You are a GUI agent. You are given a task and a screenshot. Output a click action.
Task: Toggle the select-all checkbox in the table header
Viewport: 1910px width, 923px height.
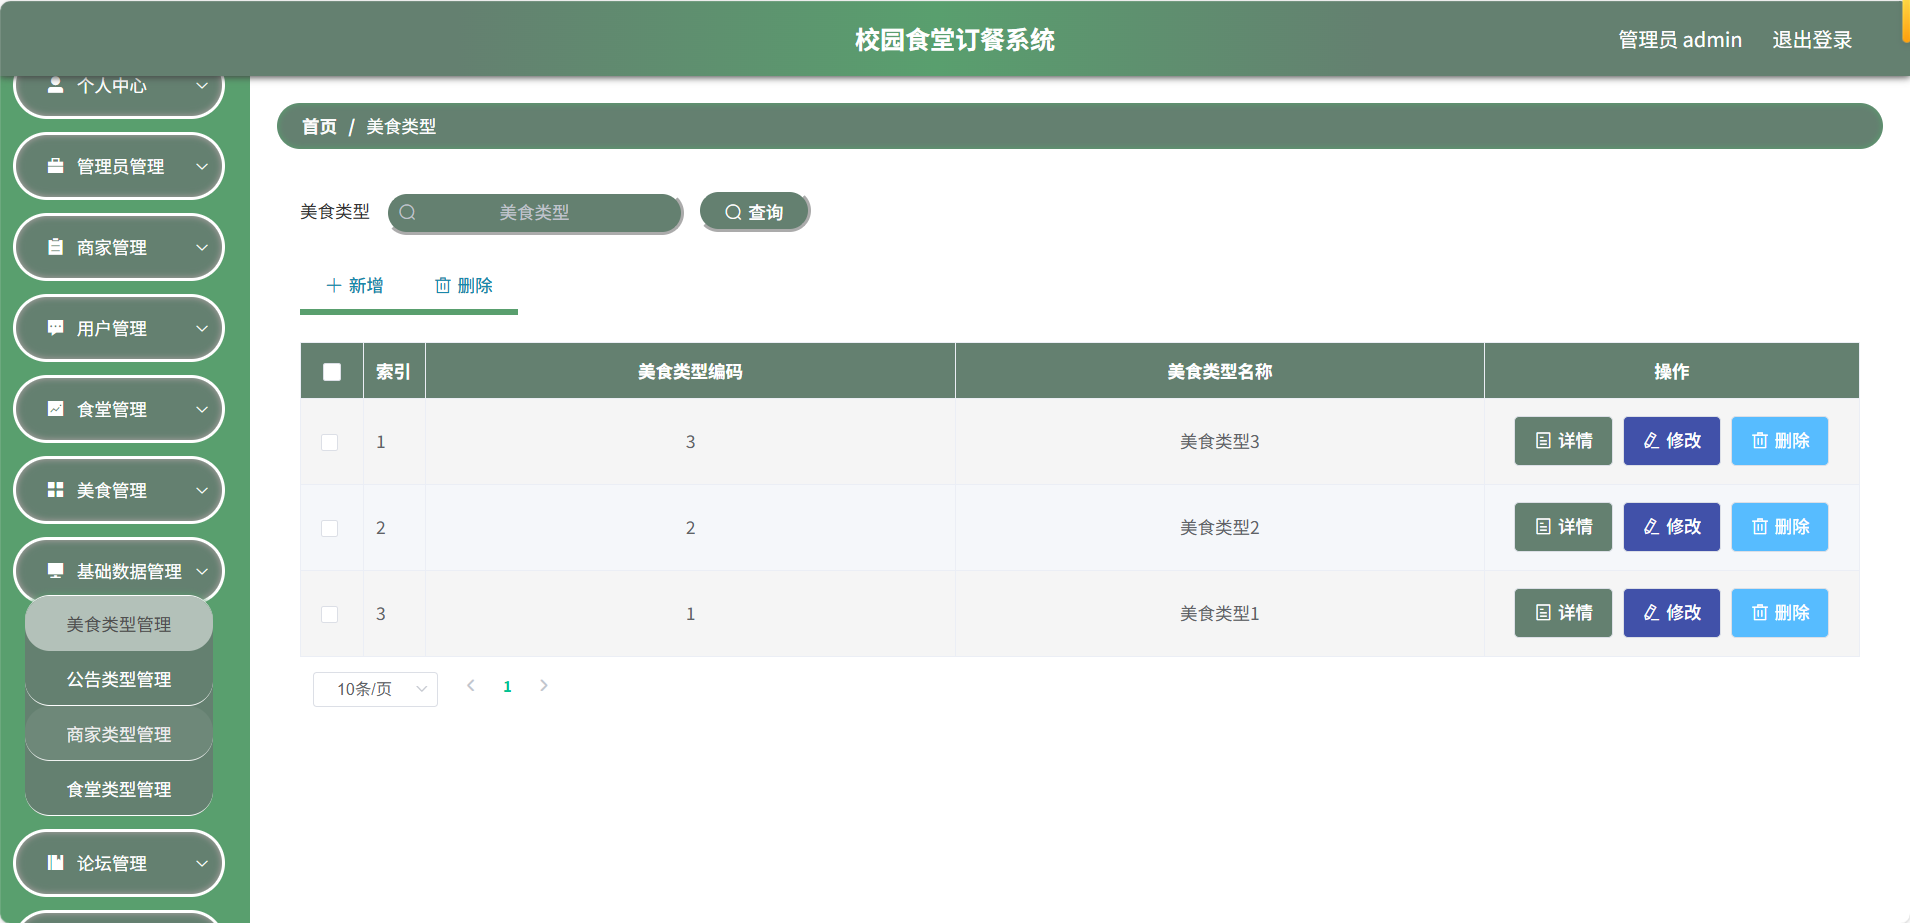332,372
